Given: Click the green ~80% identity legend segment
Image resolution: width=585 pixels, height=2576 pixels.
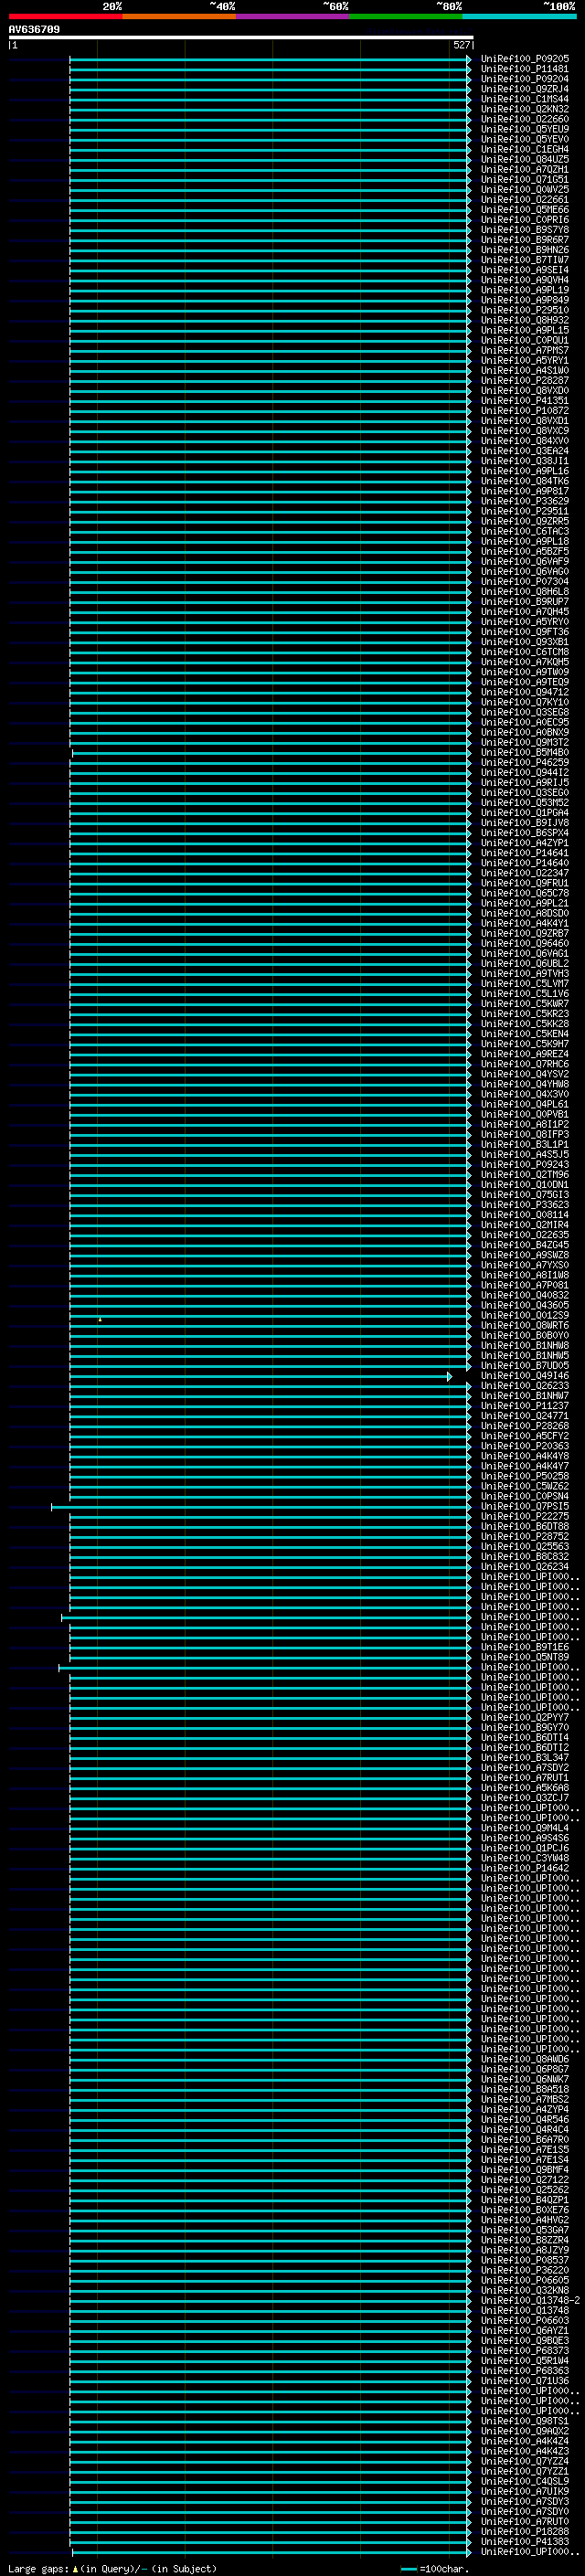Looking at the screenshot, I should 406,16.
